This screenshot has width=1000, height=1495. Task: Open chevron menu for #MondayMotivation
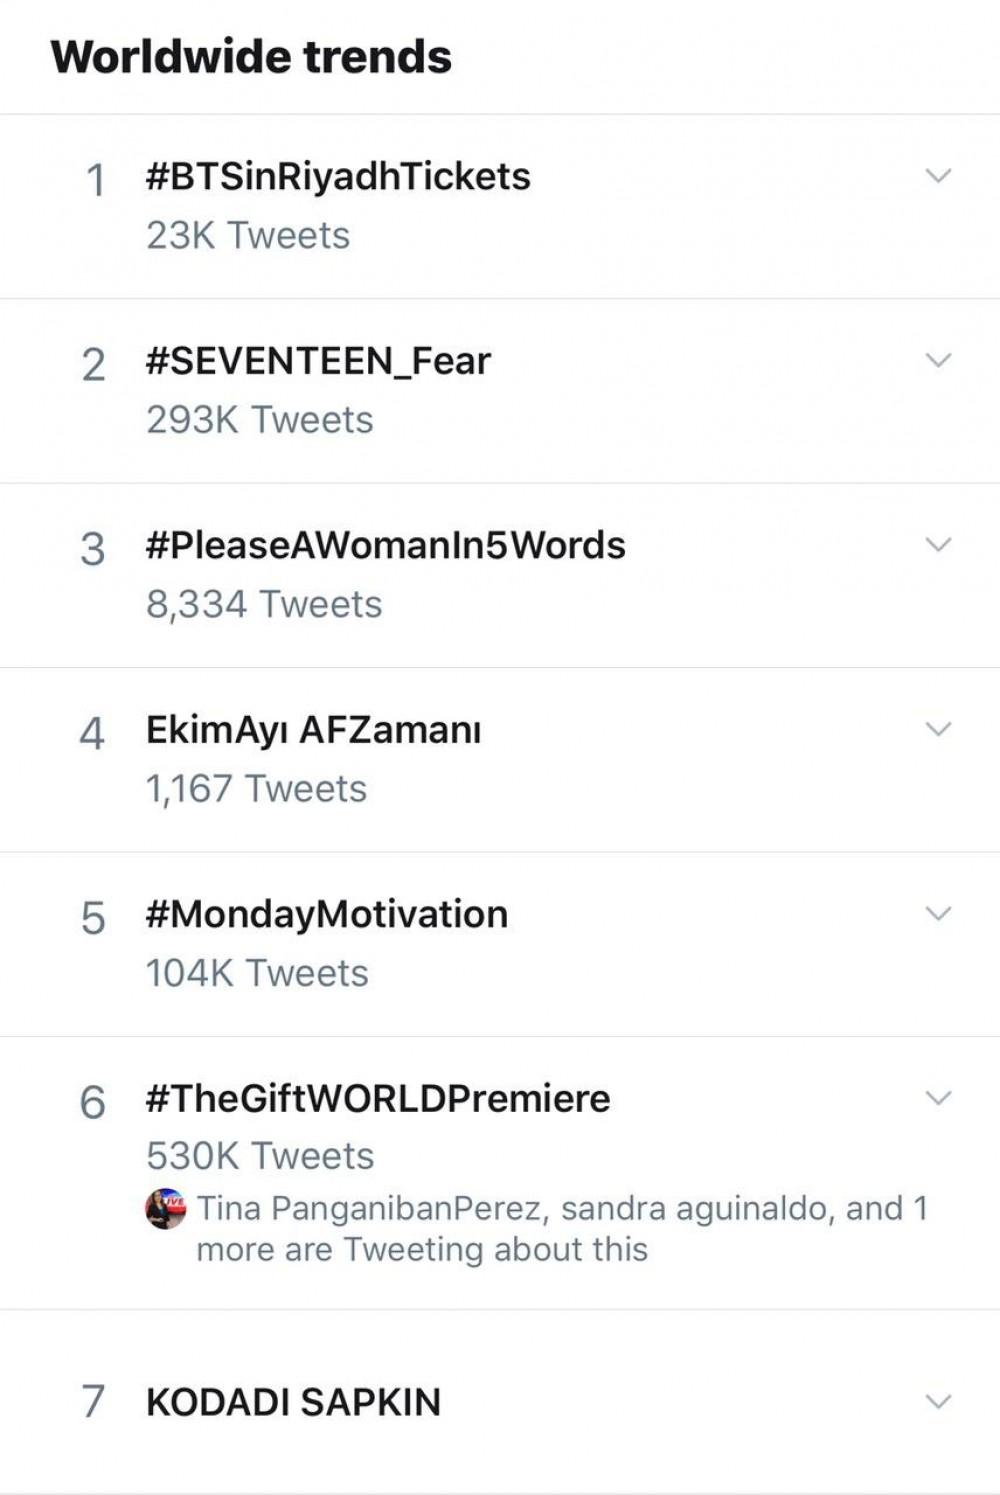tap(938, 914)
